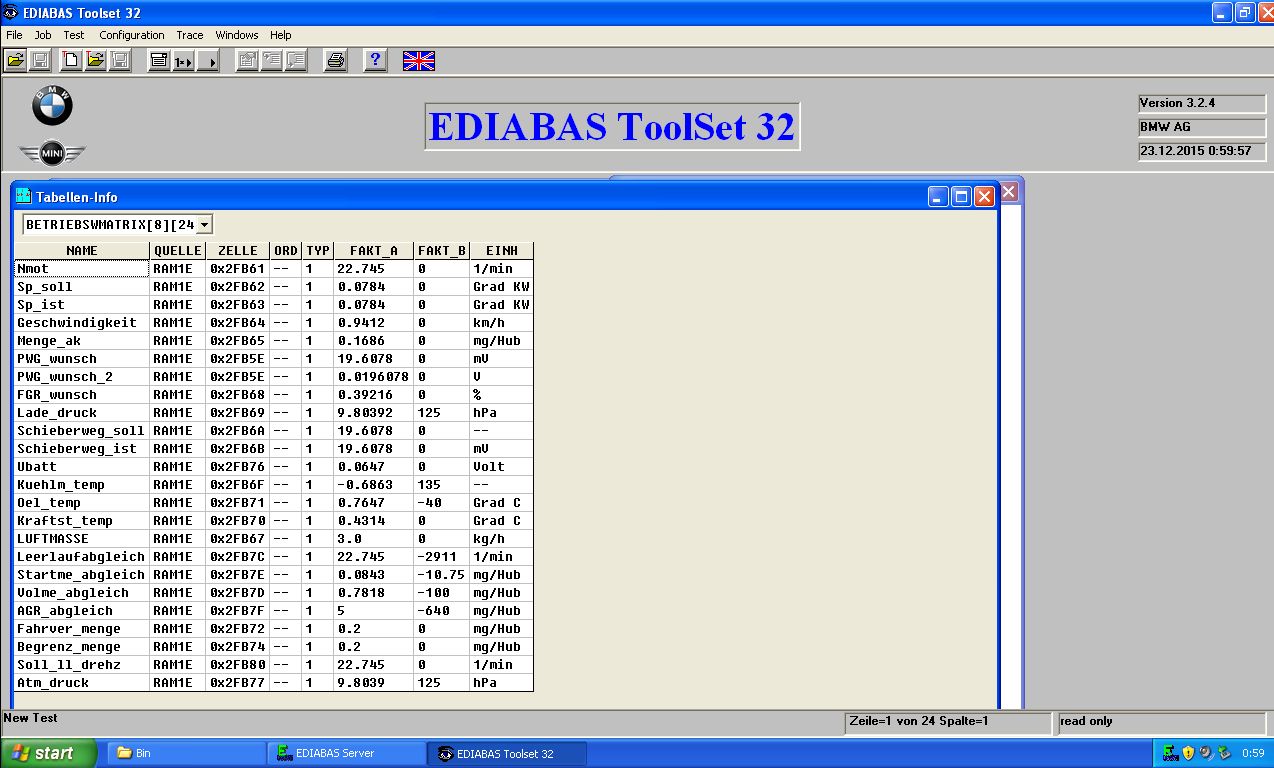Open the Help menu
Screen dimensions: 1274x768
281,35
